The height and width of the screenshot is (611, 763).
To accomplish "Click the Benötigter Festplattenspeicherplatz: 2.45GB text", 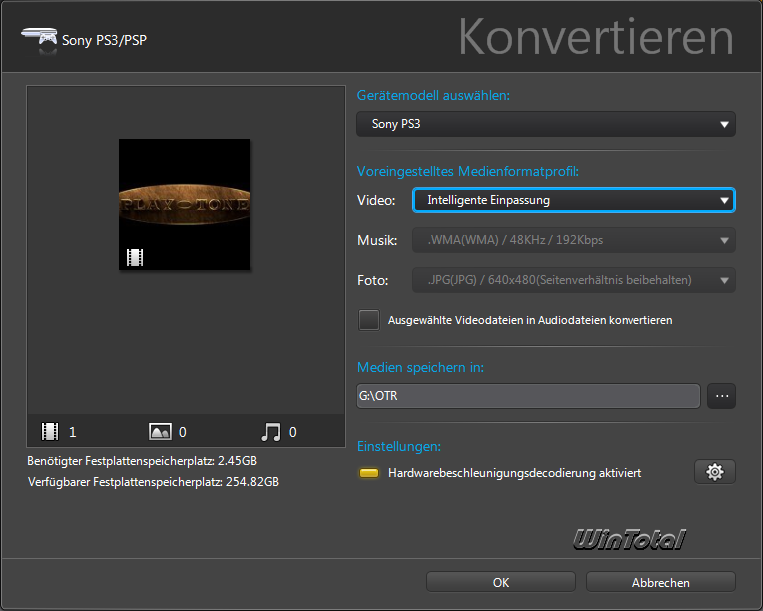I will tap(142, 461).
